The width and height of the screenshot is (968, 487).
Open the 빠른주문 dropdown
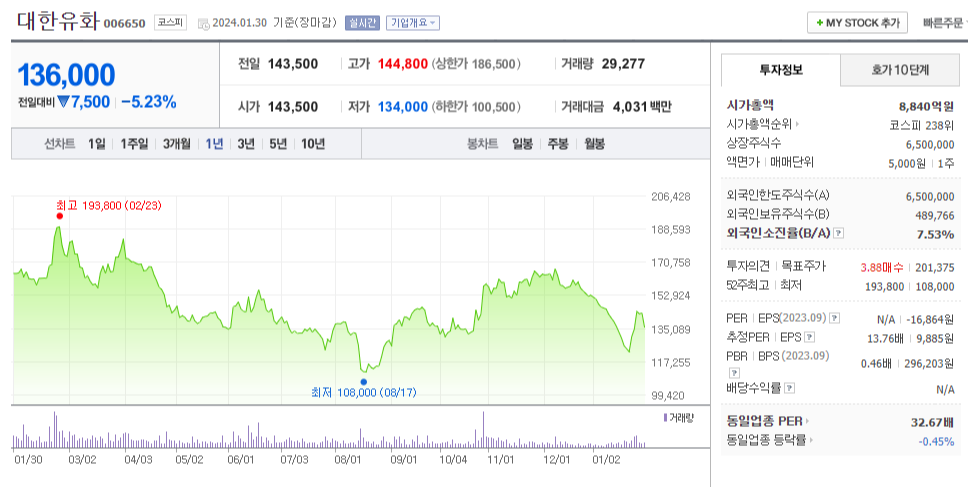(945, 23)
